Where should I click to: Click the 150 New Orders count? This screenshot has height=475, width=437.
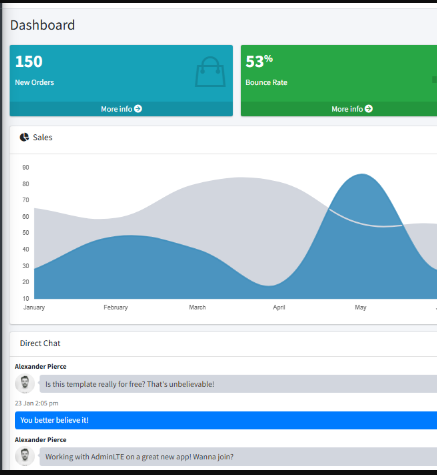[29, 62]
